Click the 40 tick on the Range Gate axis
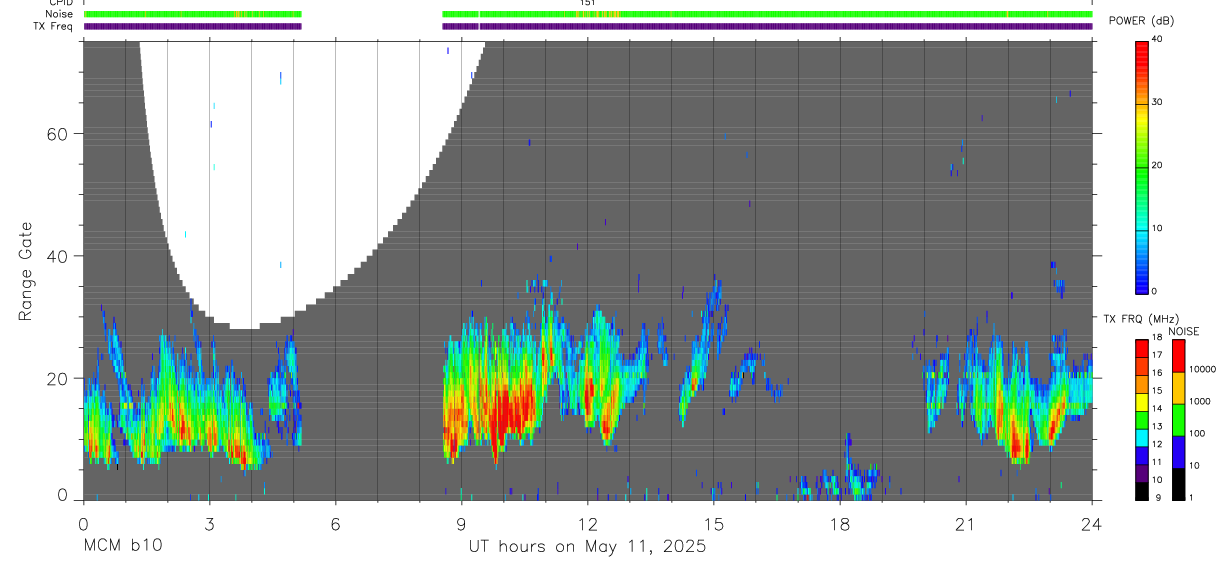 pyautogui.click(x=57, y=256)
